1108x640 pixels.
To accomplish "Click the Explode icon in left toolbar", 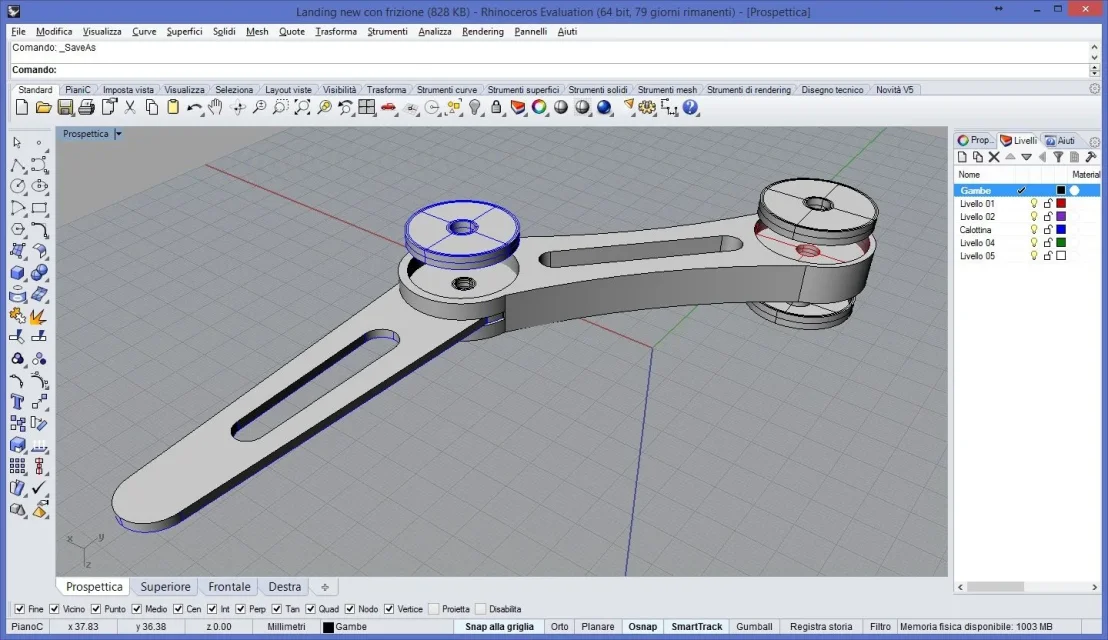I will (x=40, y=316).
